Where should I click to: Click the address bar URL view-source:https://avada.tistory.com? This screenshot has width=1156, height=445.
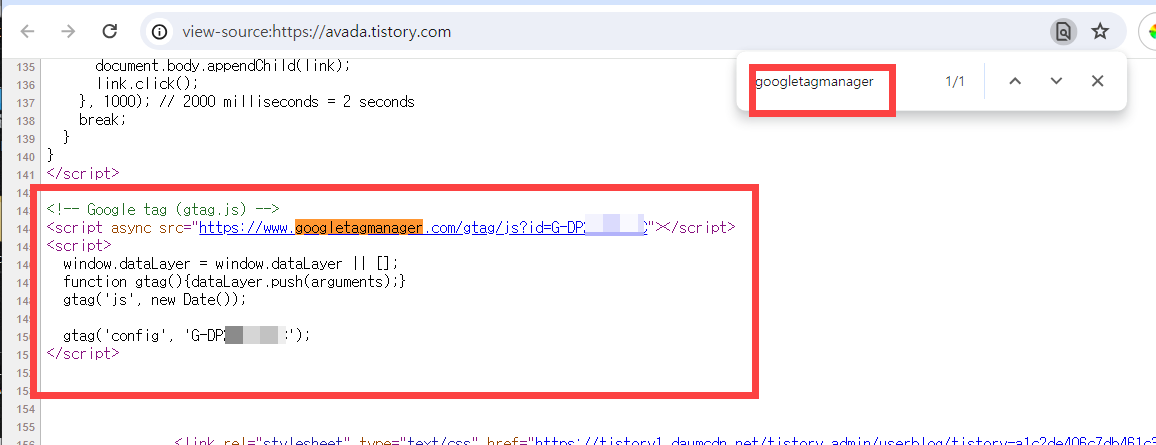click(x=317, y=32)
